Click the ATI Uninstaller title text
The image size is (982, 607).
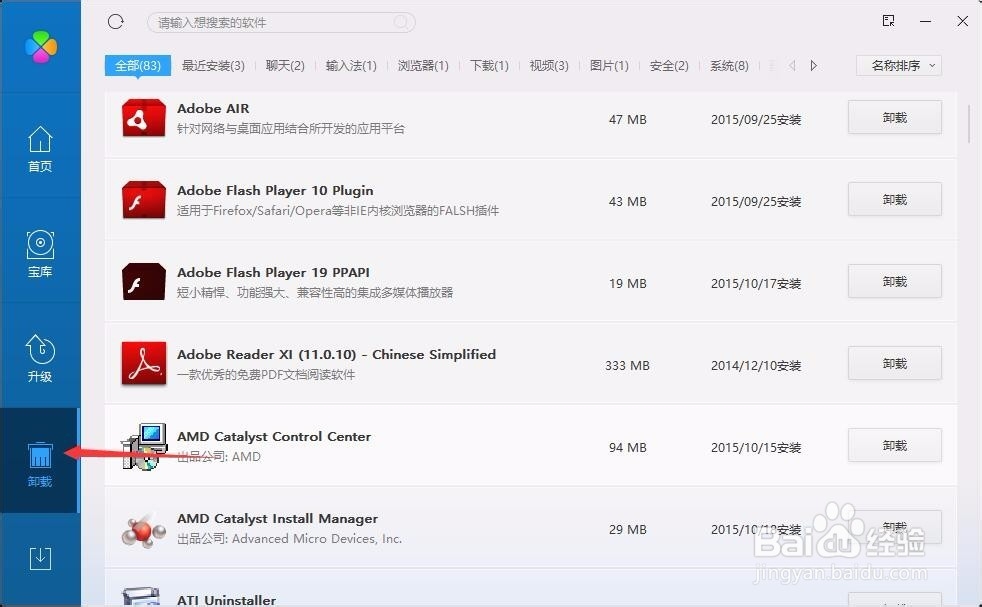(226, 600)
